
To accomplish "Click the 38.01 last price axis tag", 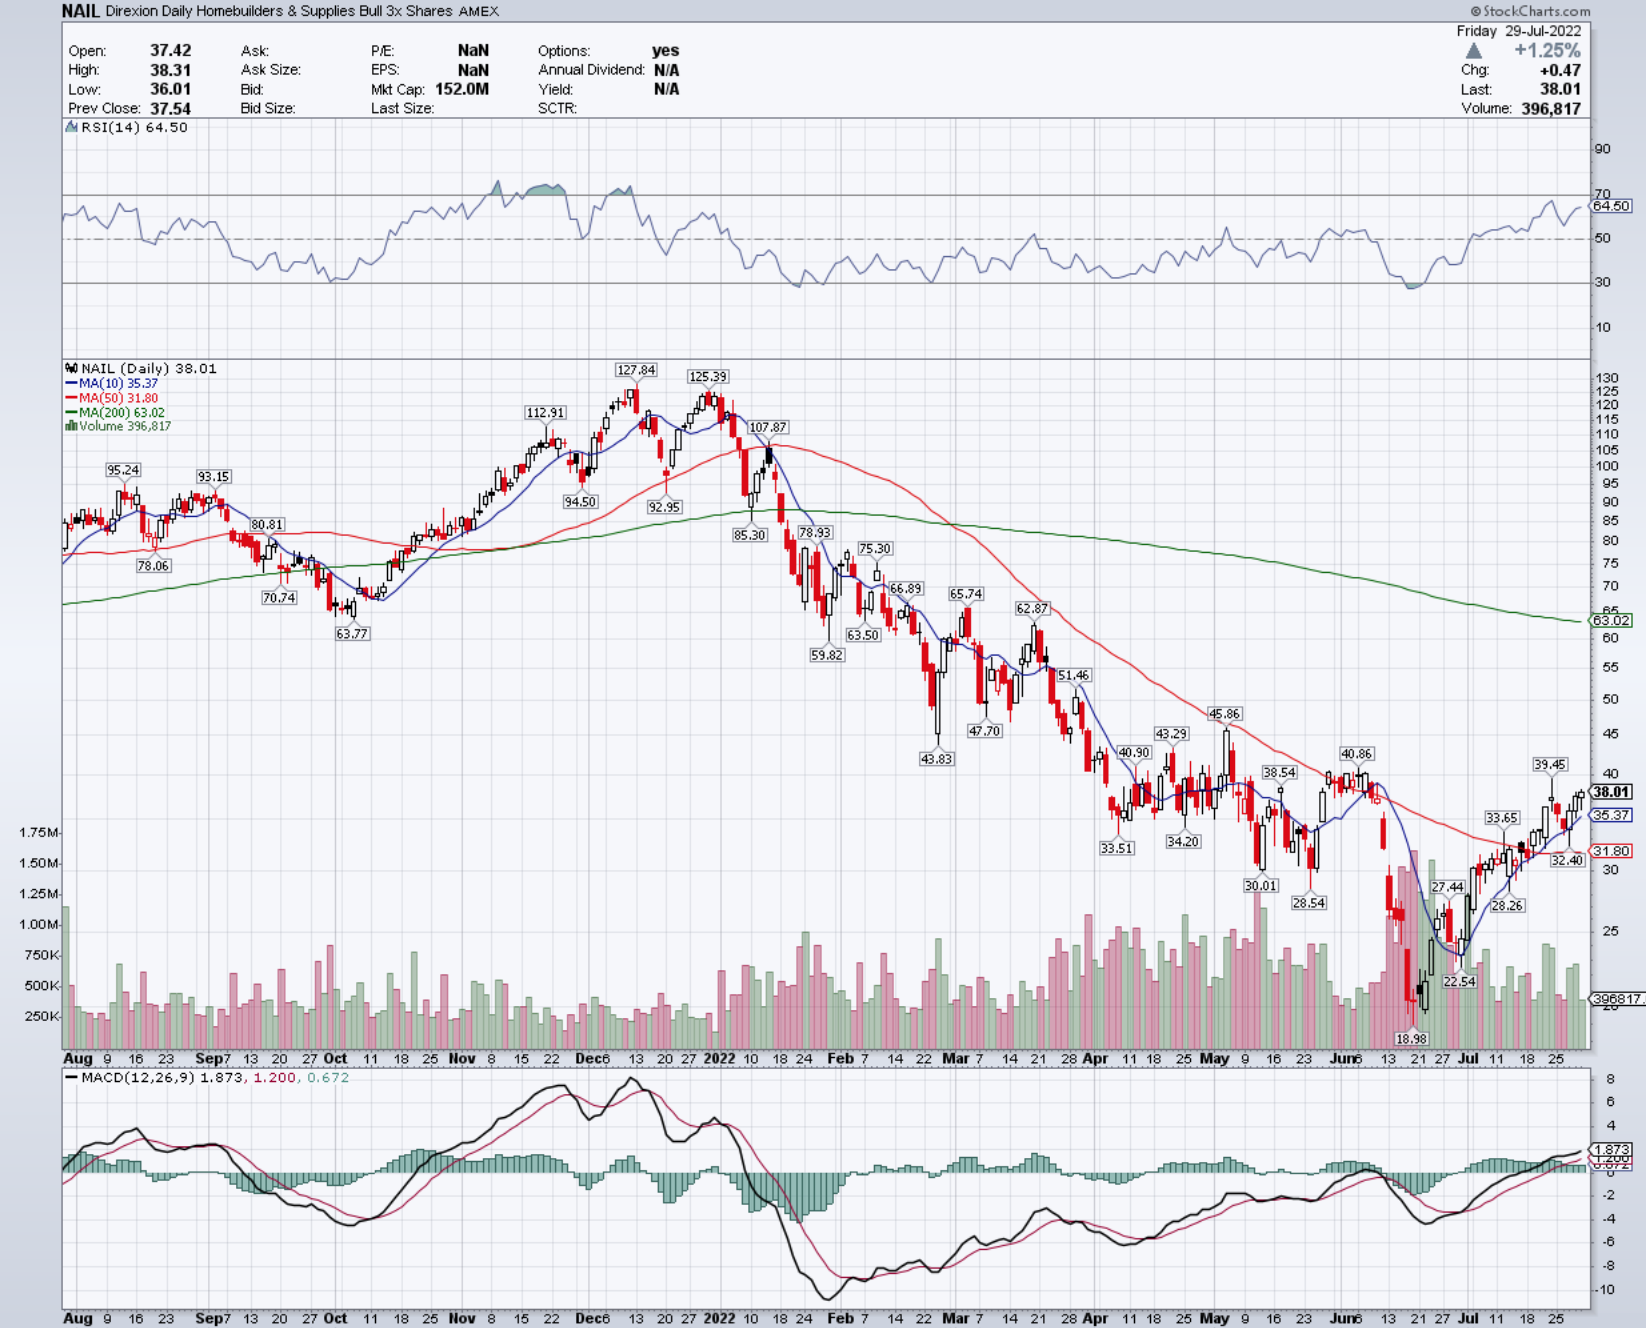I will (x=1611, y=792).
